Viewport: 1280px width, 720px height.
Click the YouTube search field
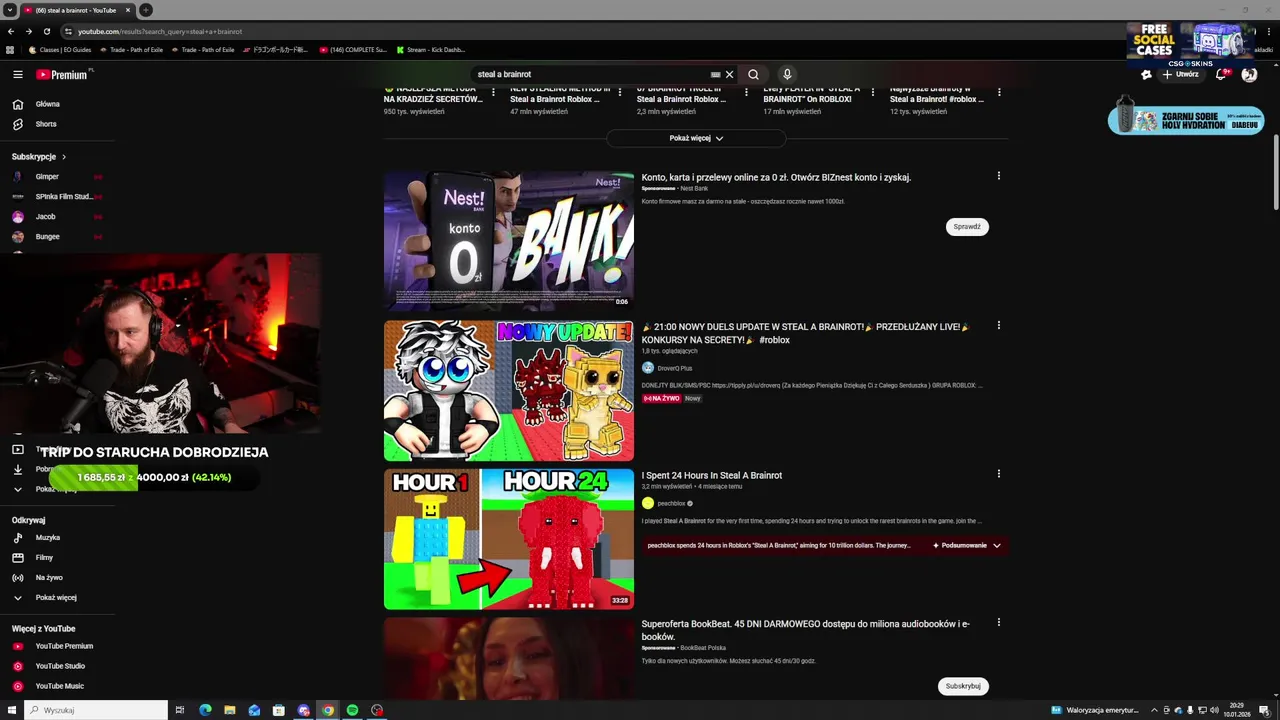[x=590, y=74]
